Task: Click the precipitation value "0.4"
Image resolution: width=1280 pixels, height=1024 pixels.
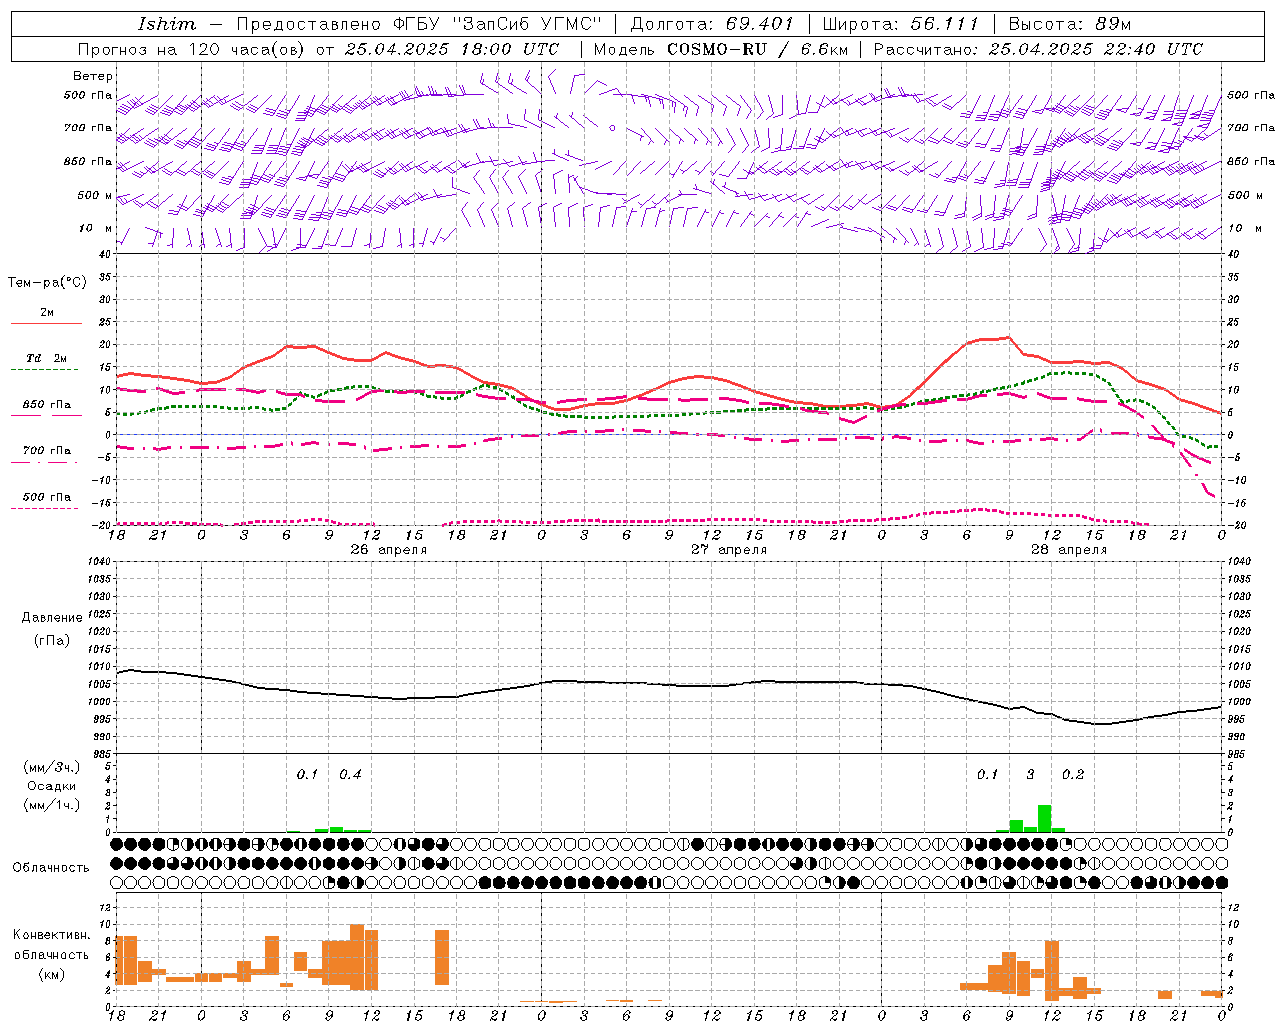Action: point(350,774)
